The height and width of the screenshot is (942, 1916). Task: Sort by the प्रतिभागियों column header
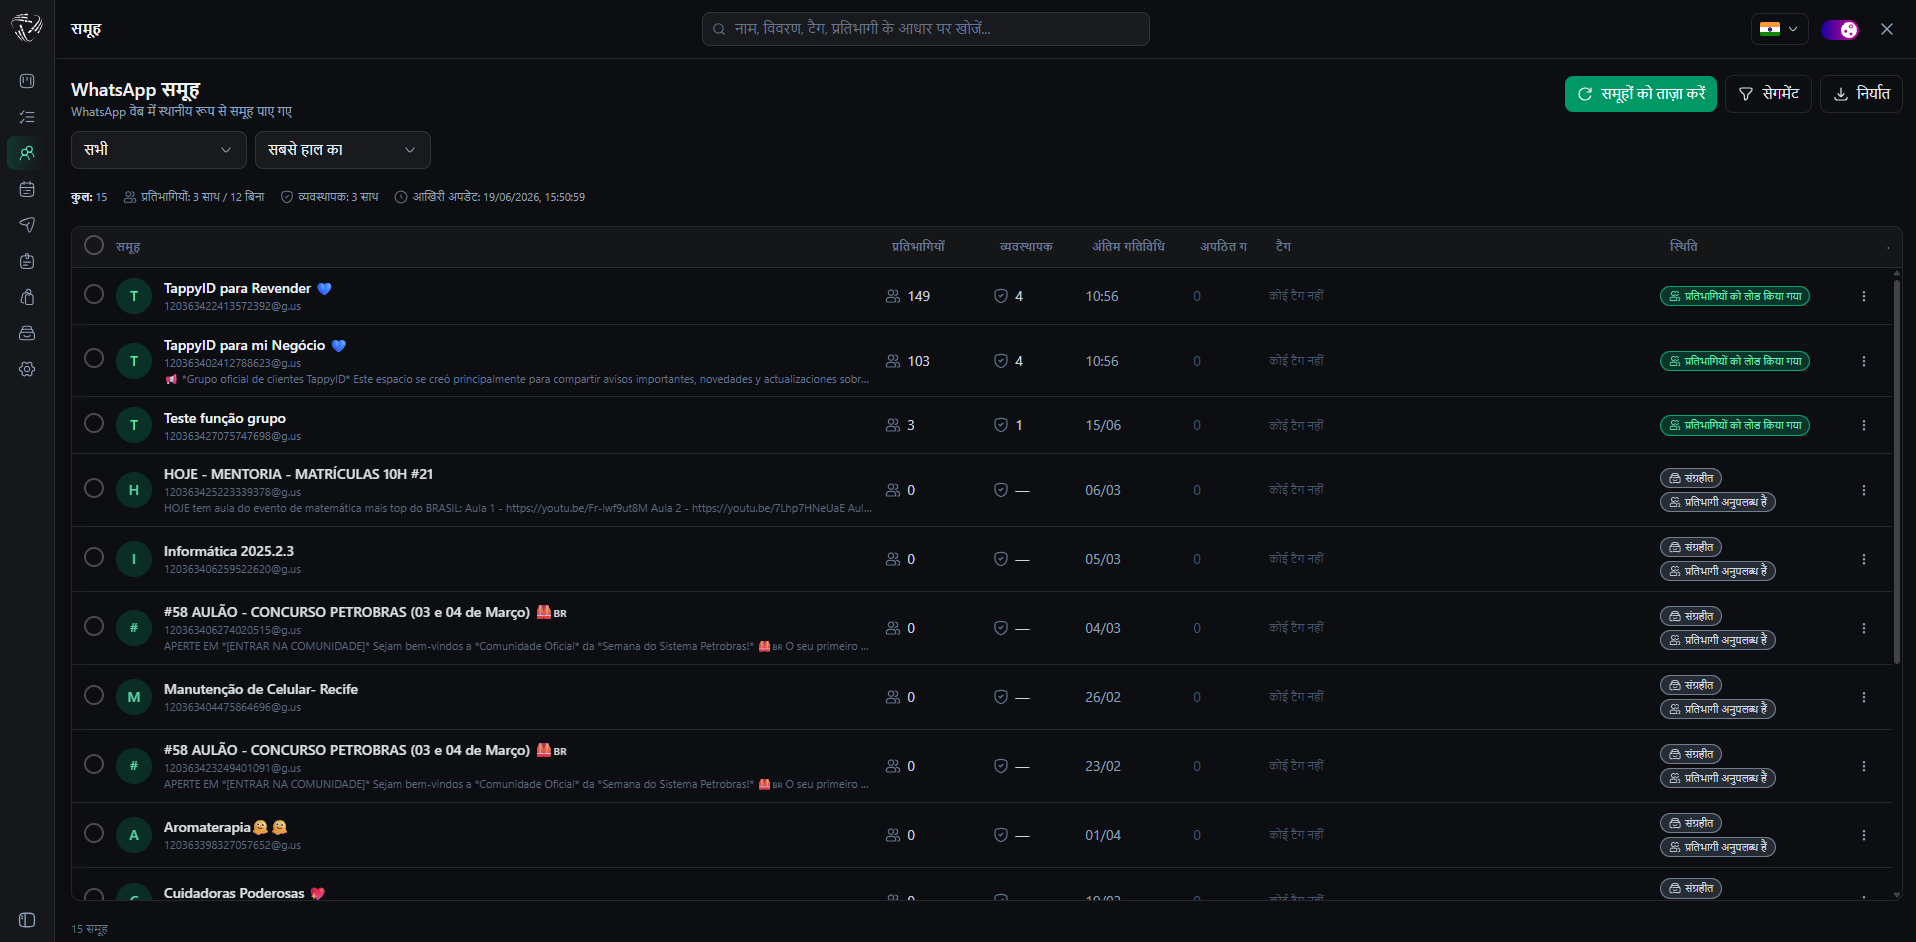click(918, 246)
